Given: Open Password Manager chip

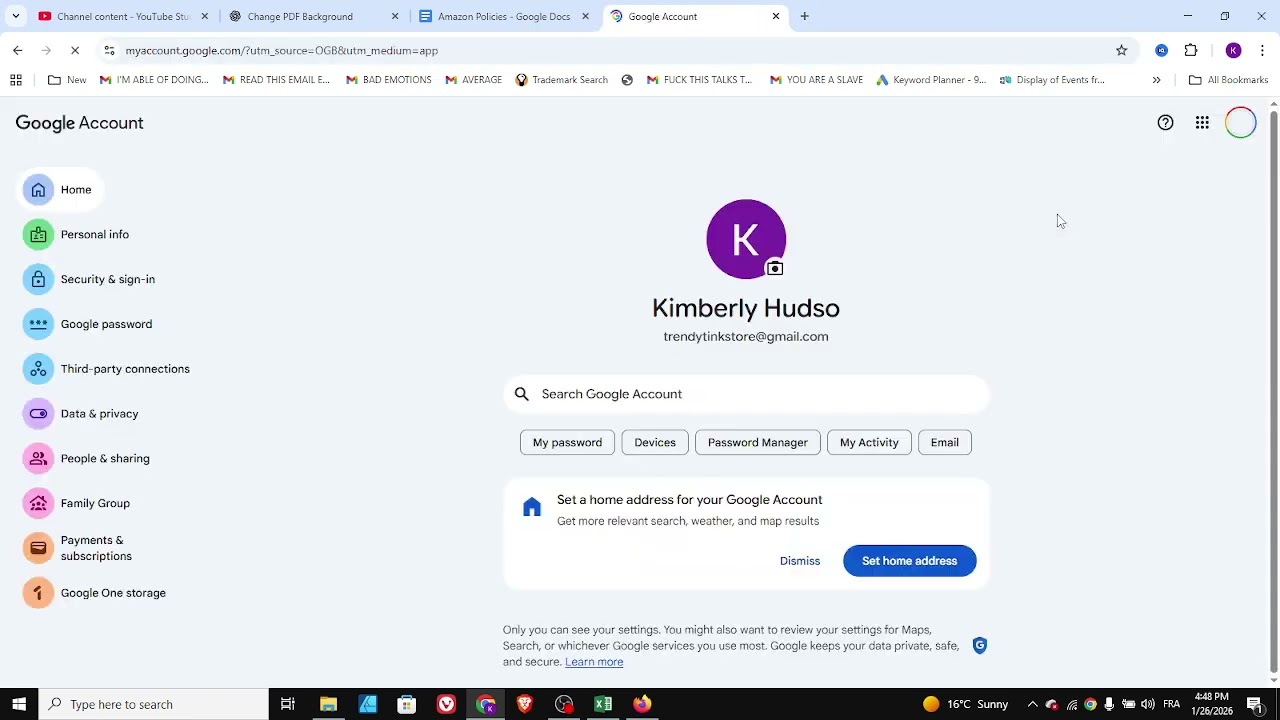Looking at the screenshot, I should pos(758,442).
